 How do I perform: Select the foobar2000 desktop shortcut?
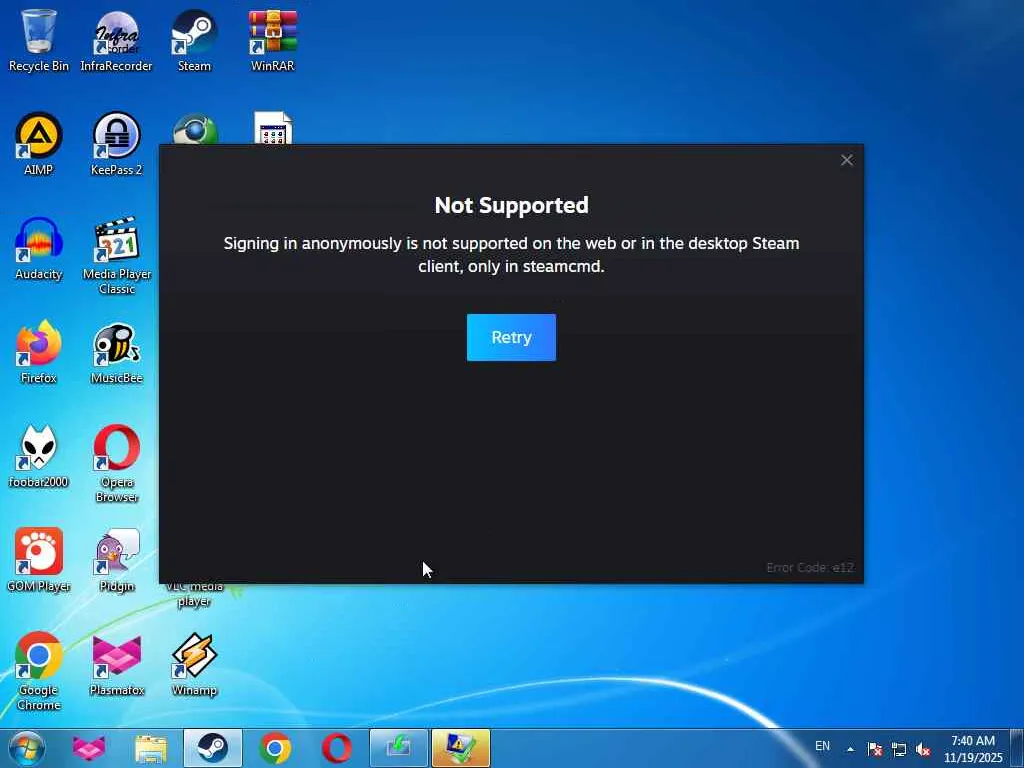(39, 456)
